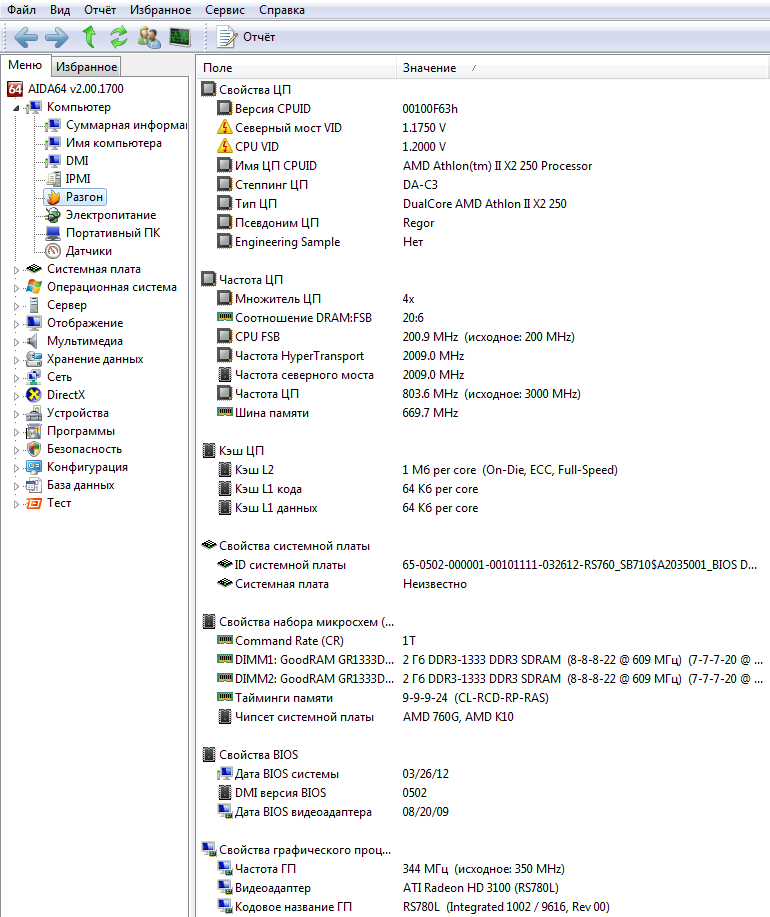Open the users icon in the toolbar

coord(149,37)
